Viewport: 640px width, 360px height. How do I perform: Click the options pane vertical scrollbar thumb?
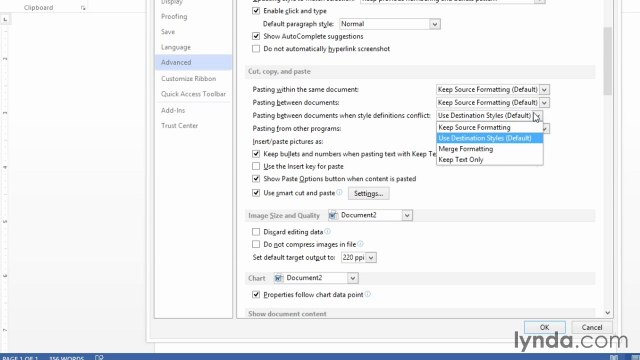607,60
